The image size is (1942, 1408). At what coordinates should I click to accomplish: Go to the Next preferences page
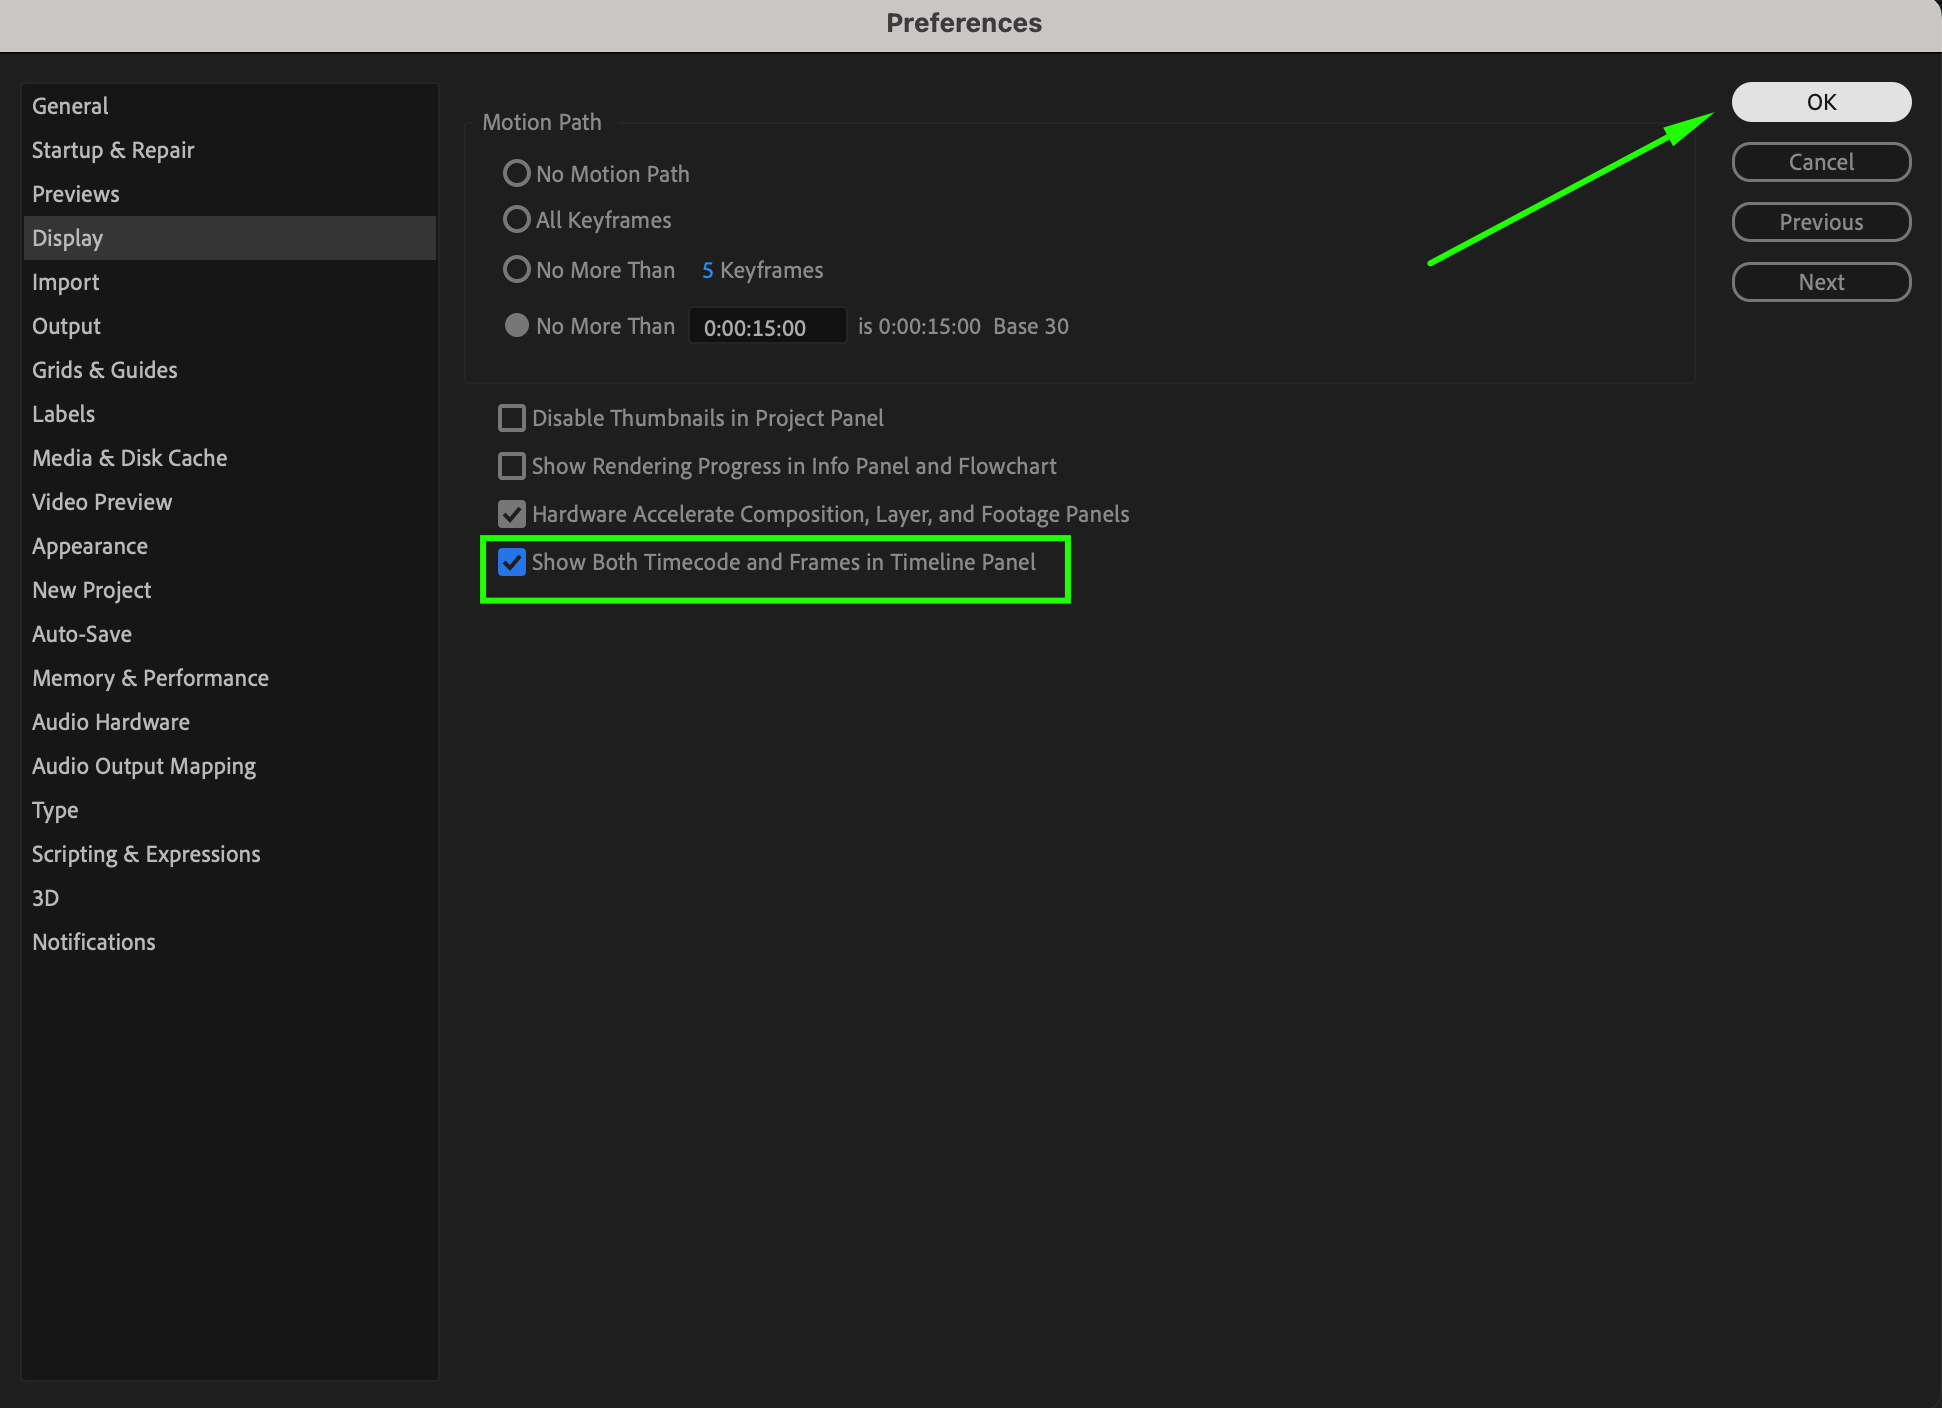click(1820, 282)
